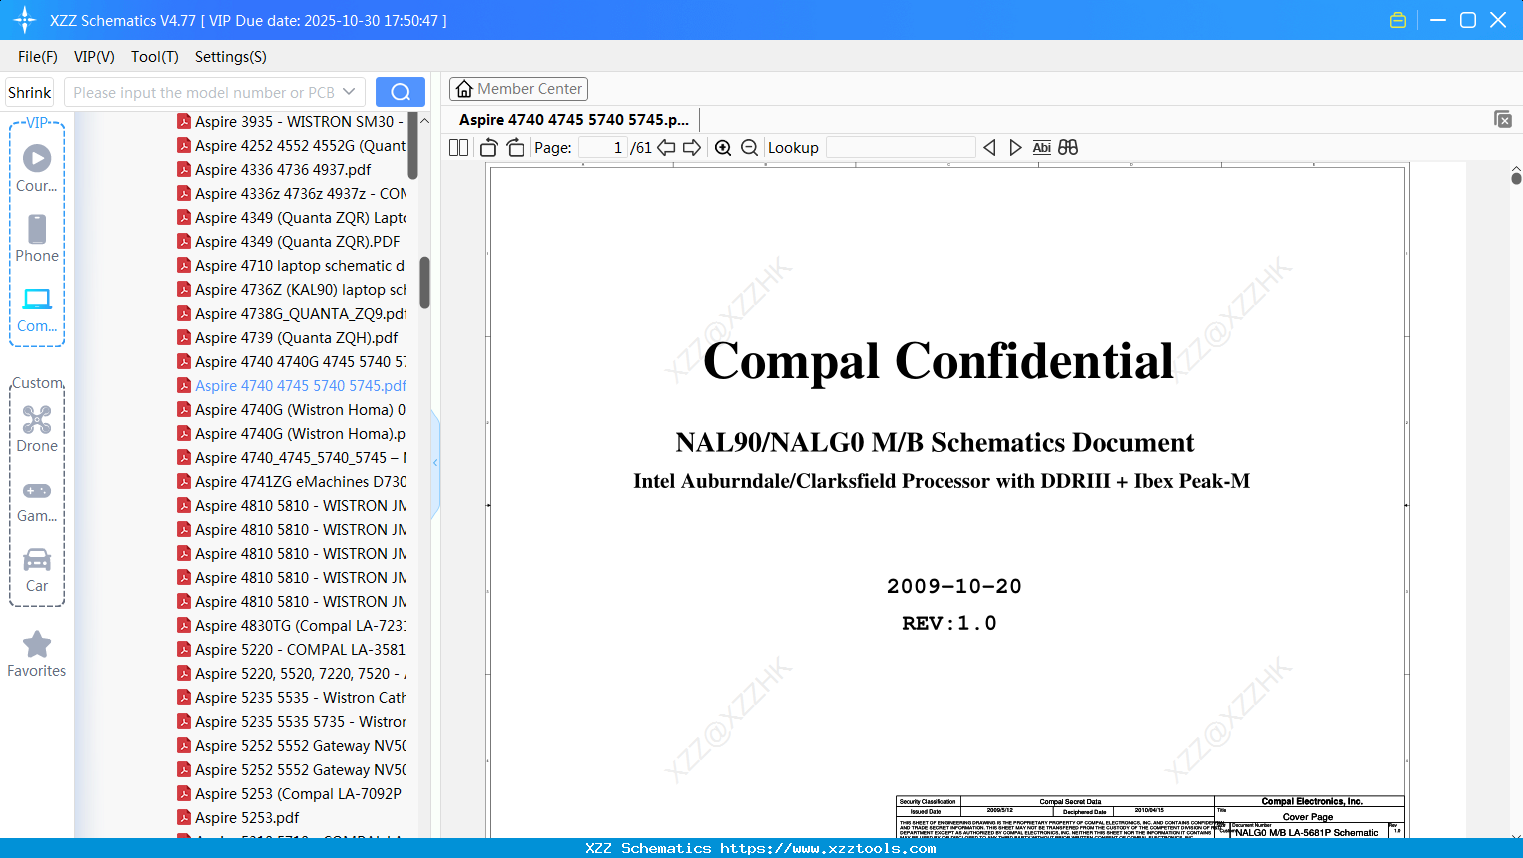
Task: Click the binoculars search icon
Action: coord(1068,148)
